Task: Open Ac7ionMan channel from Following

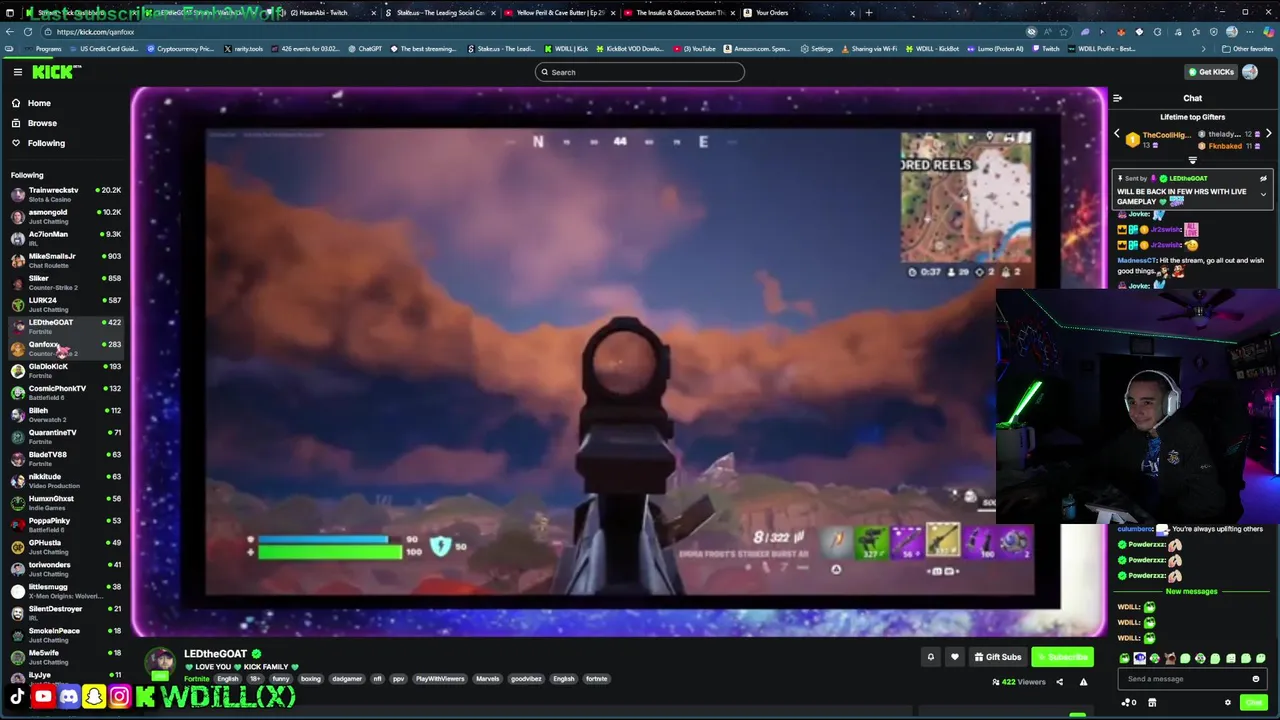Action: [65, 238]
